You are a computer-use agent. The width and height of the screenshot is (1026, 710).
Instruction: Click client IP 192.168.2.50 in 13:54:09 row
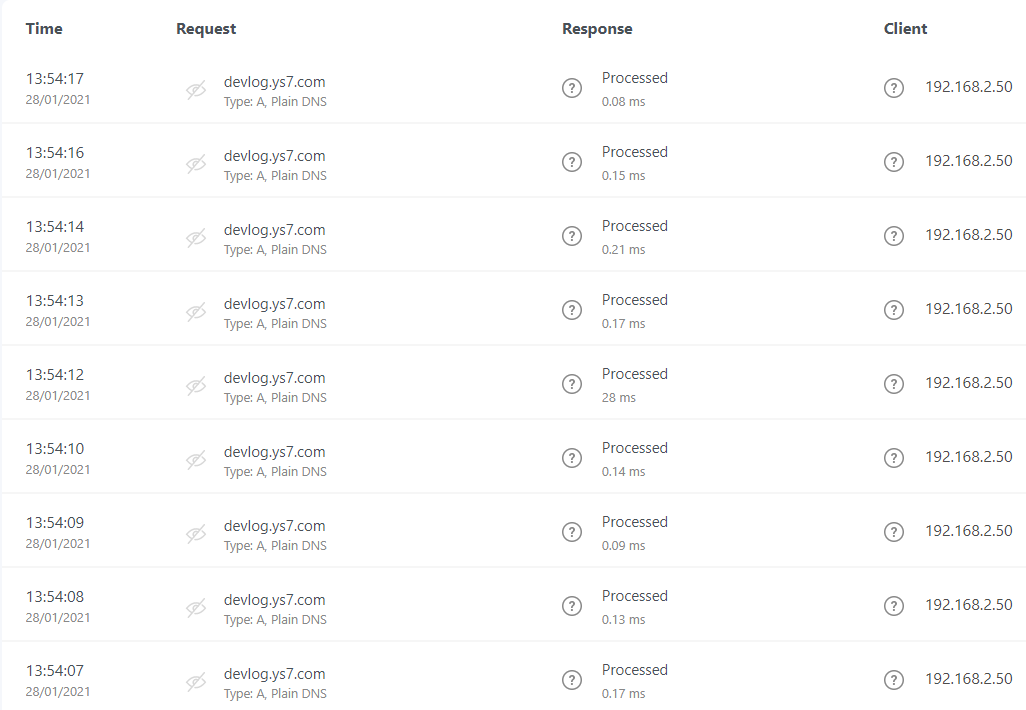click(x=968, y=531)
